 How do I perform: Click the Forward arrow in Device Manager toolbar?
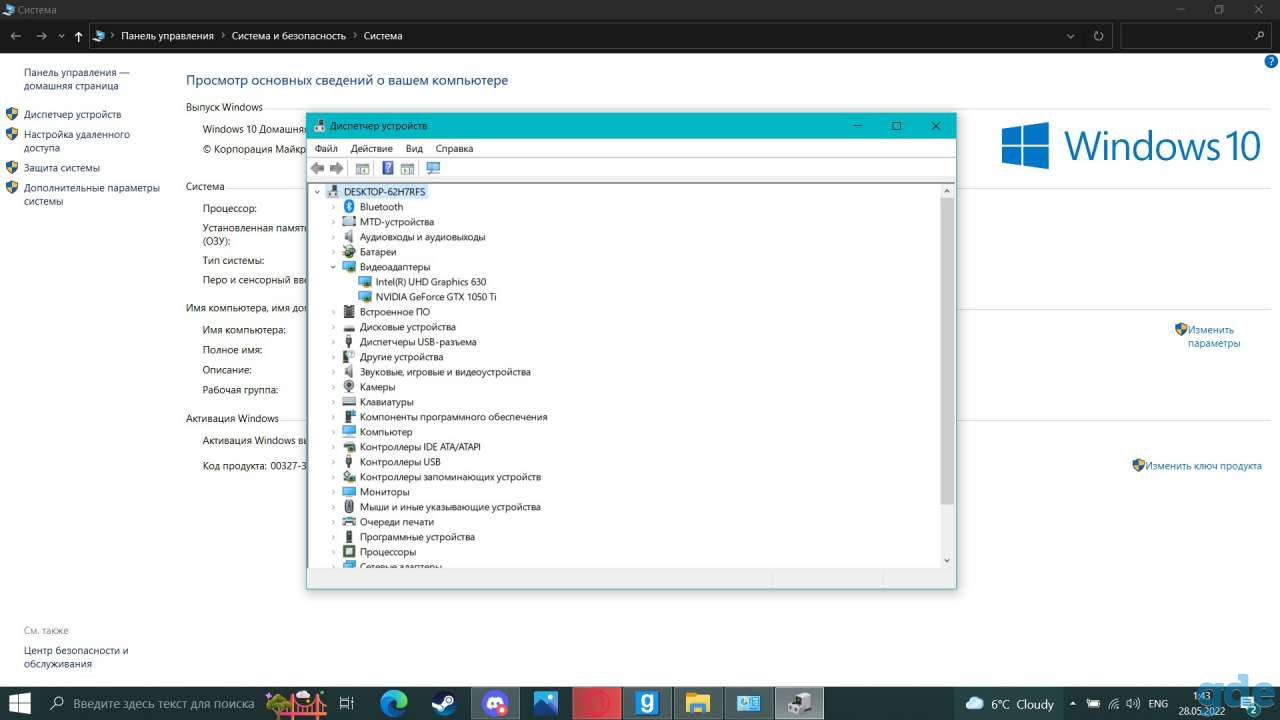tap(337, 168)
